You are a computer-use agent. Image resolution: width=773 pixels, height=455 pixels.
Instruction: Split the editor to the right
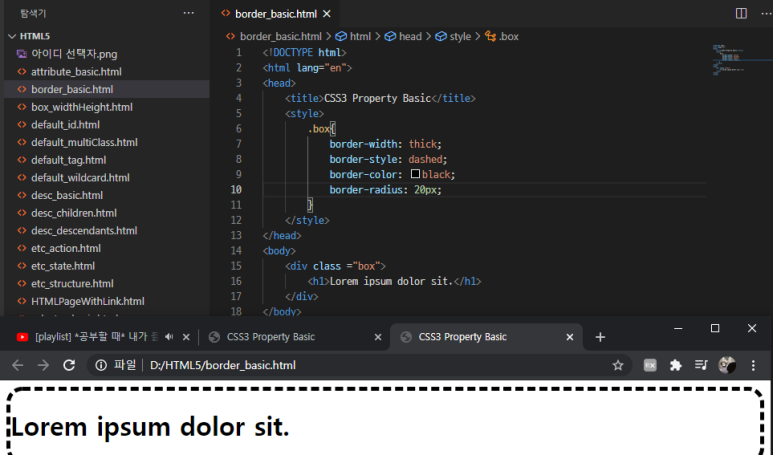click(x=741, y=13)
